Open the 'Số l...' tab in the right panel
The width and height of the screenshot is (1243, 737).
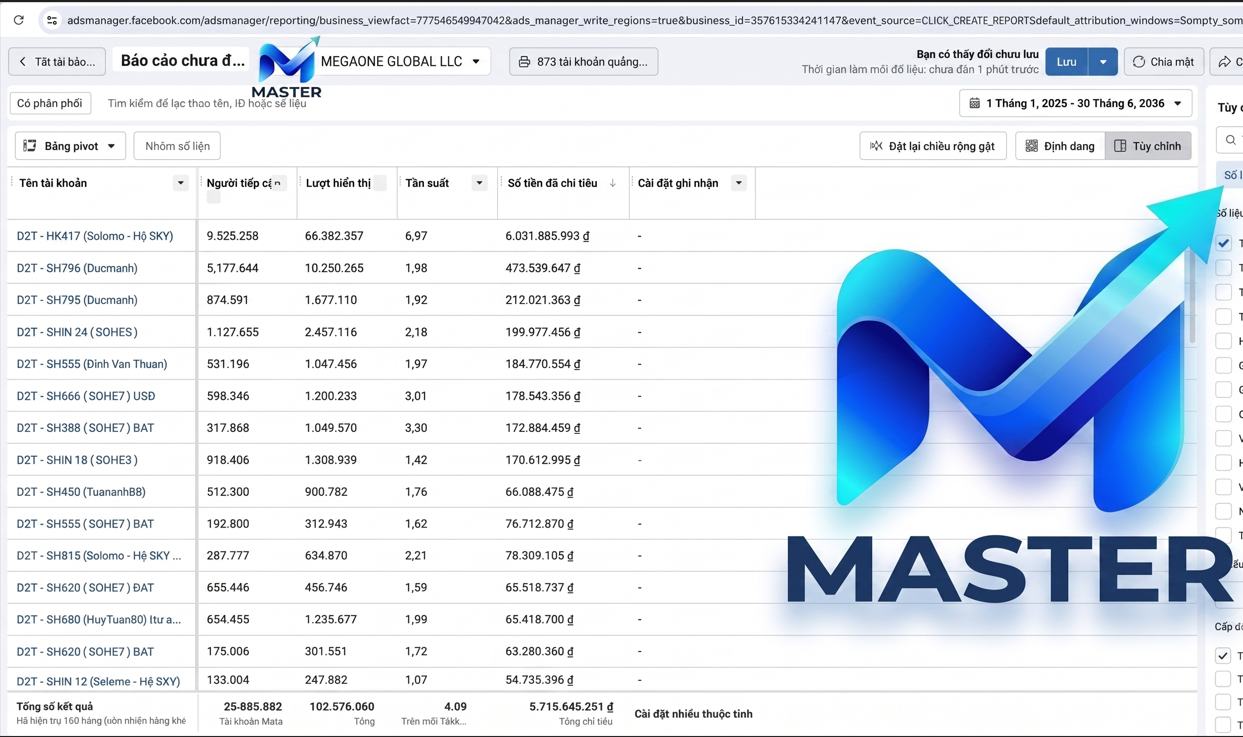[x=1231, y=175]
